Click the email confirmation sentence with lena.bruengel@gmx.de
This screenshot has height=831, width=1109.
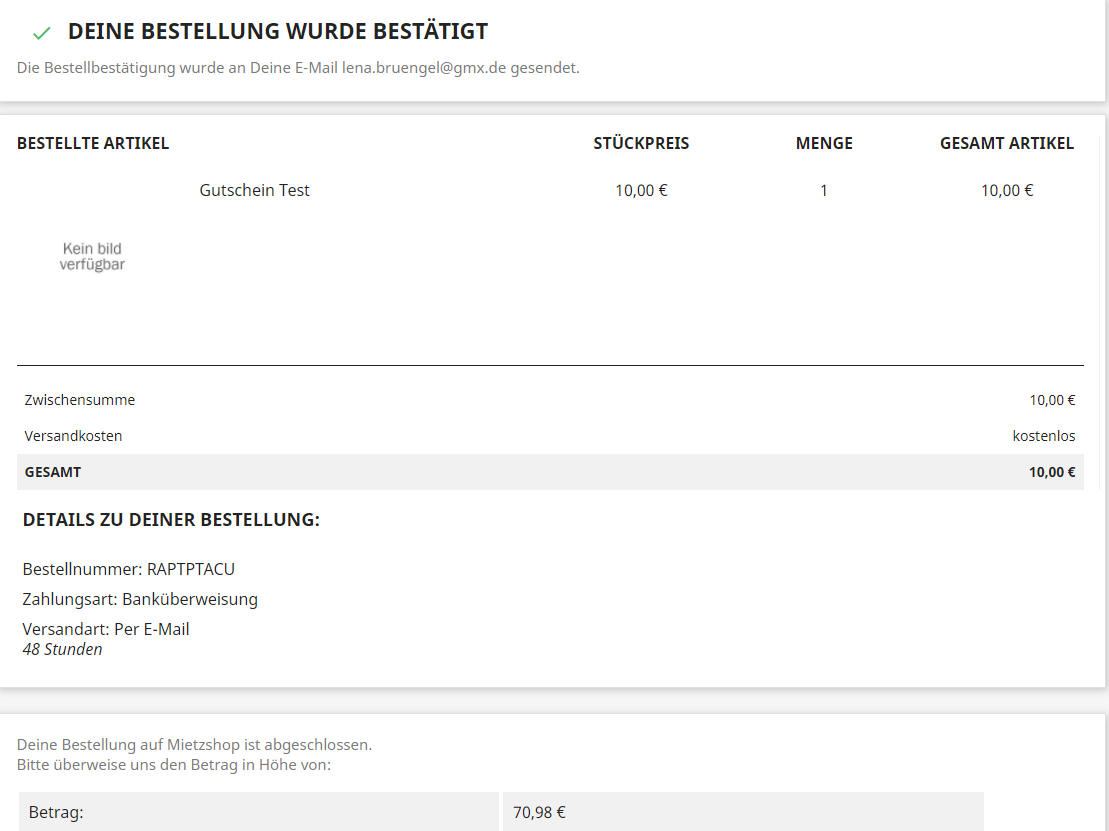(298, 68)
